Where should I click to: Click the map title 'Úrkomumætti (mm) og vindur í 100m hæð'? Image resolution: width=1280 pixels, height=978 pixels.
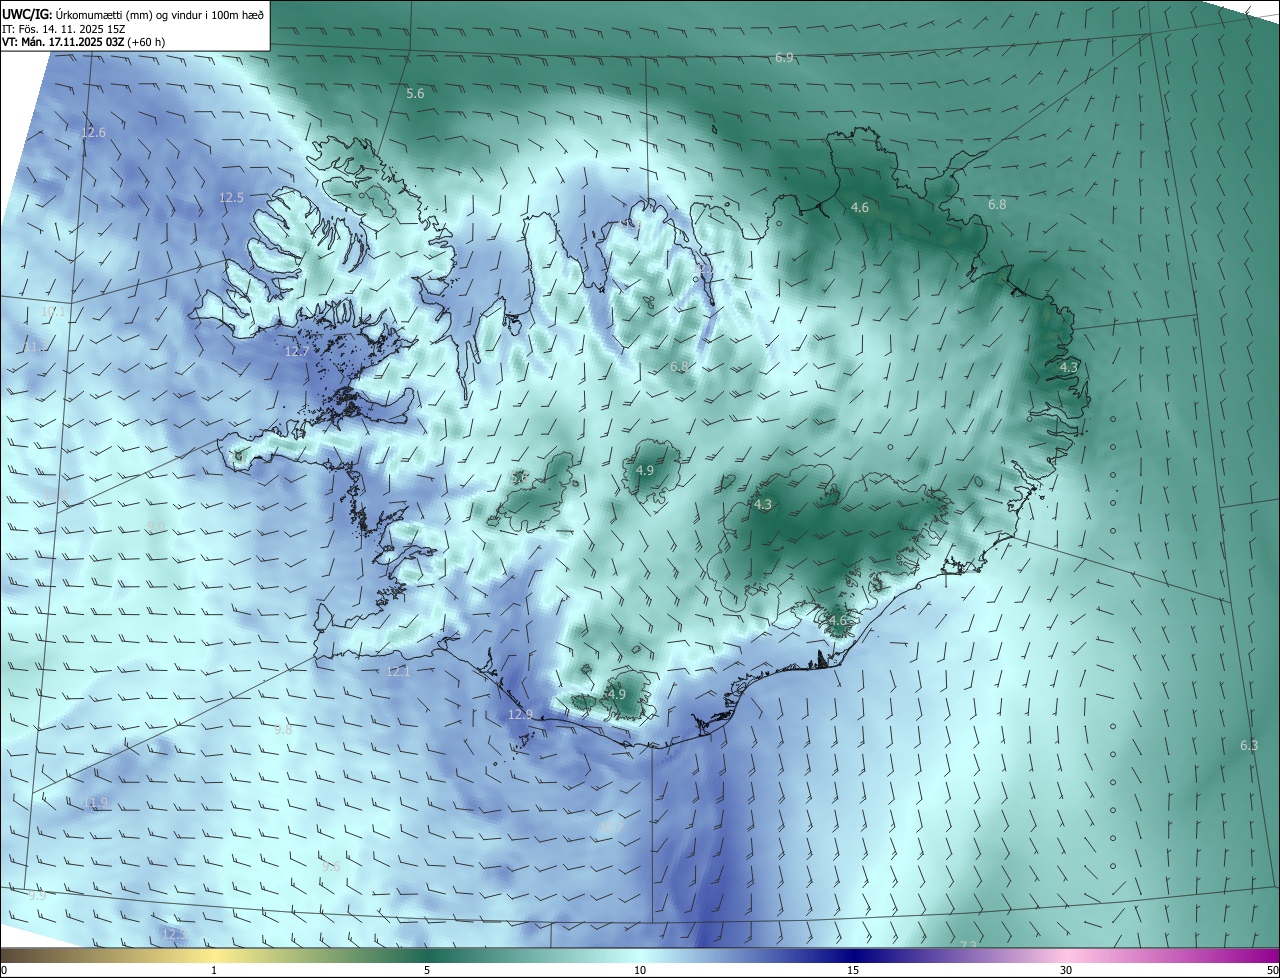pyautogui.click(x=159, y=14)
